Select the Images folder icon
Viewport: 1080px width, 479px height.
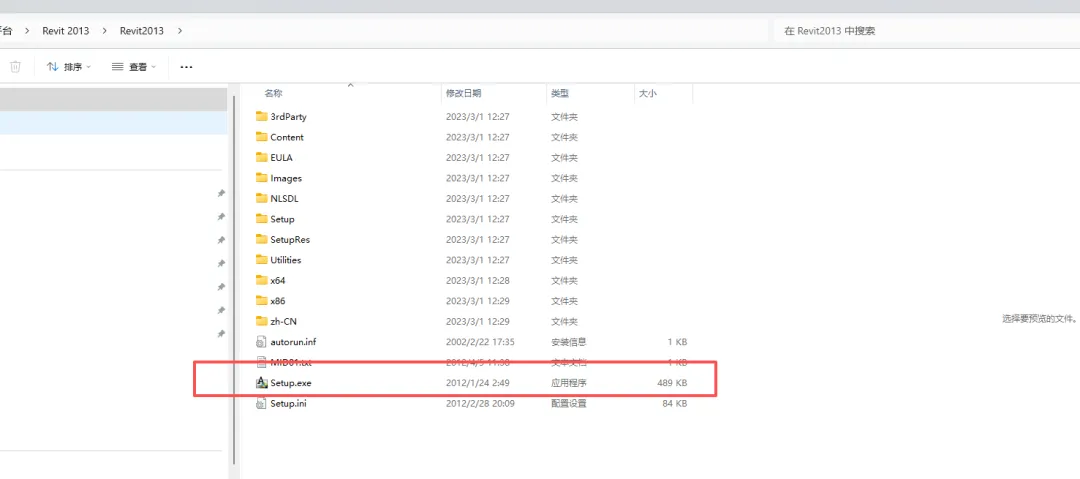coord(261,178)
